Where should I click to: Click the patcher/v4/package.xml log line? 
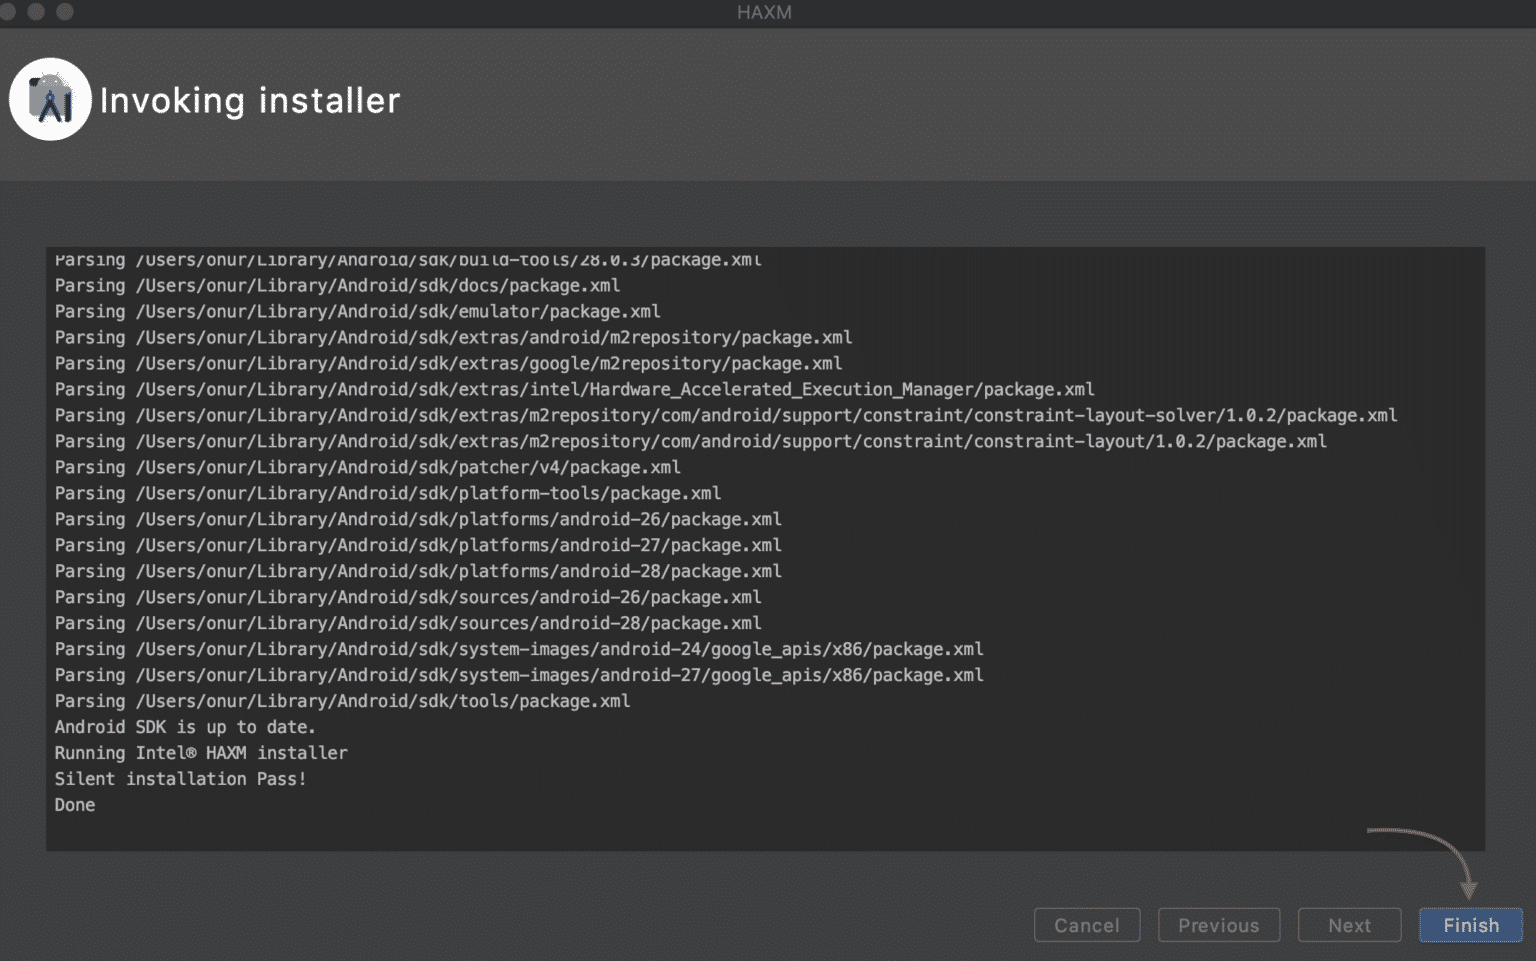(x=367, y=467)
